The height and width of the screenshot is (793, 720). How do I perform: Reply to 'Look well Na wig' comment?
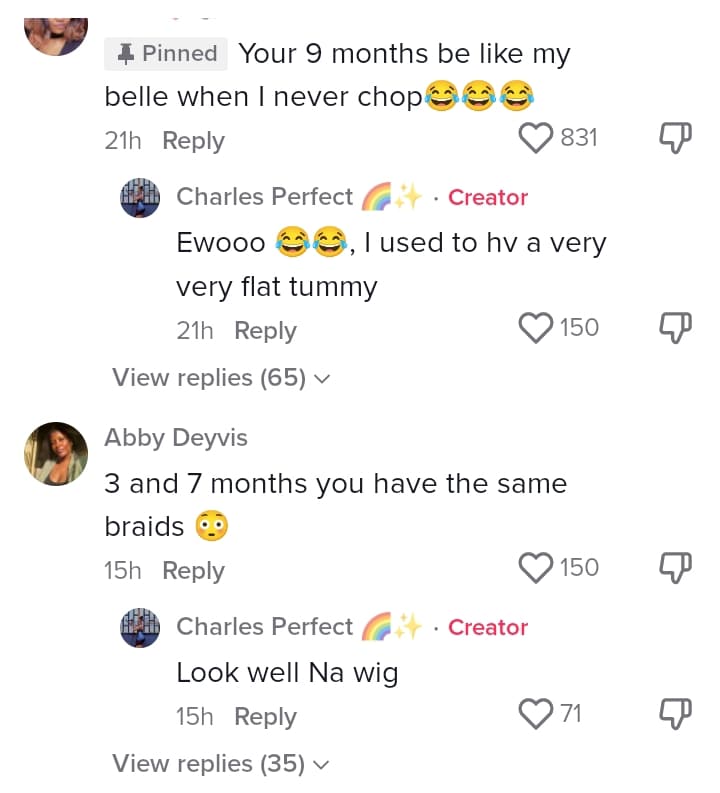(265, 717)
